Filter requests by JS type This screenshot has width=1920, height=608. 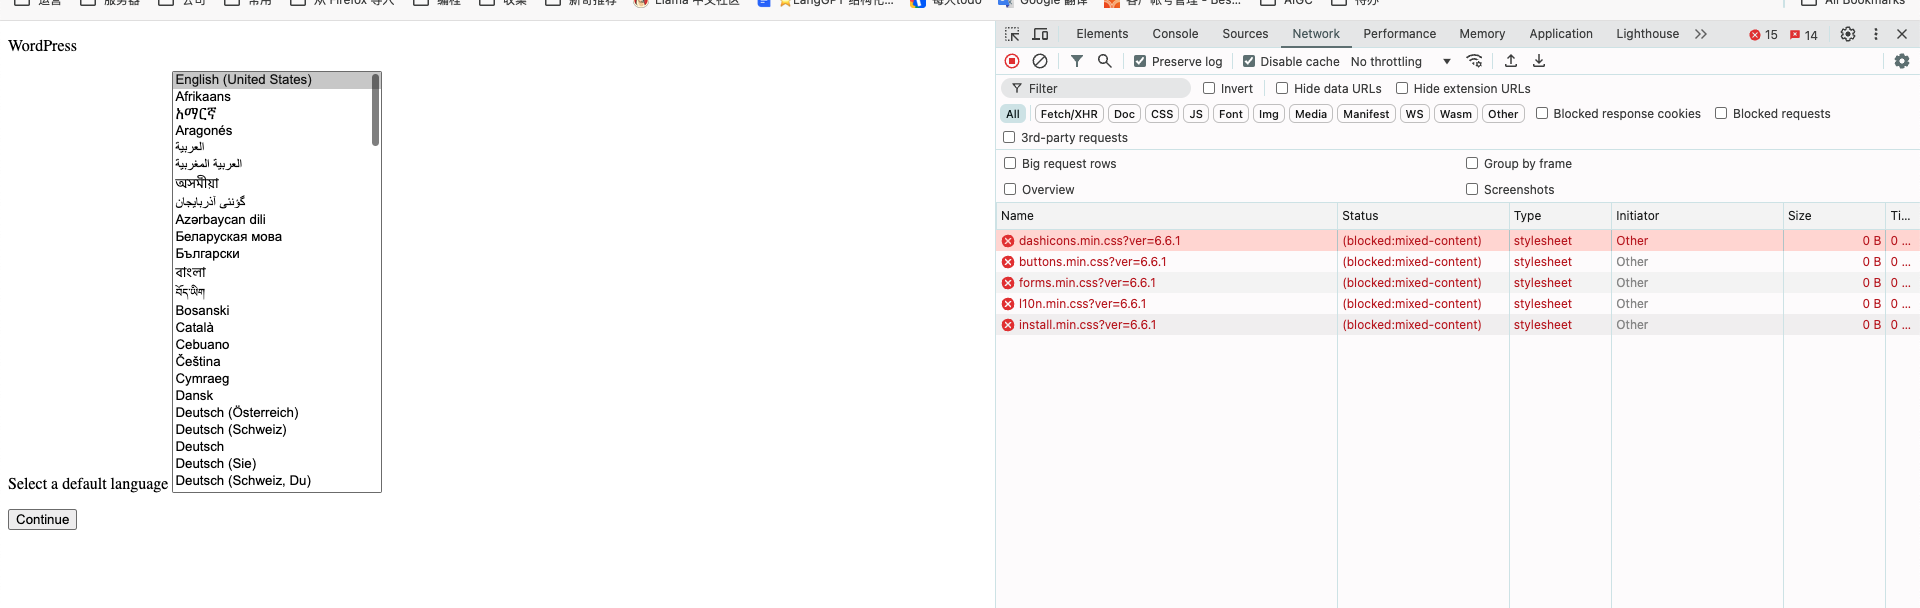(1196, 114)
